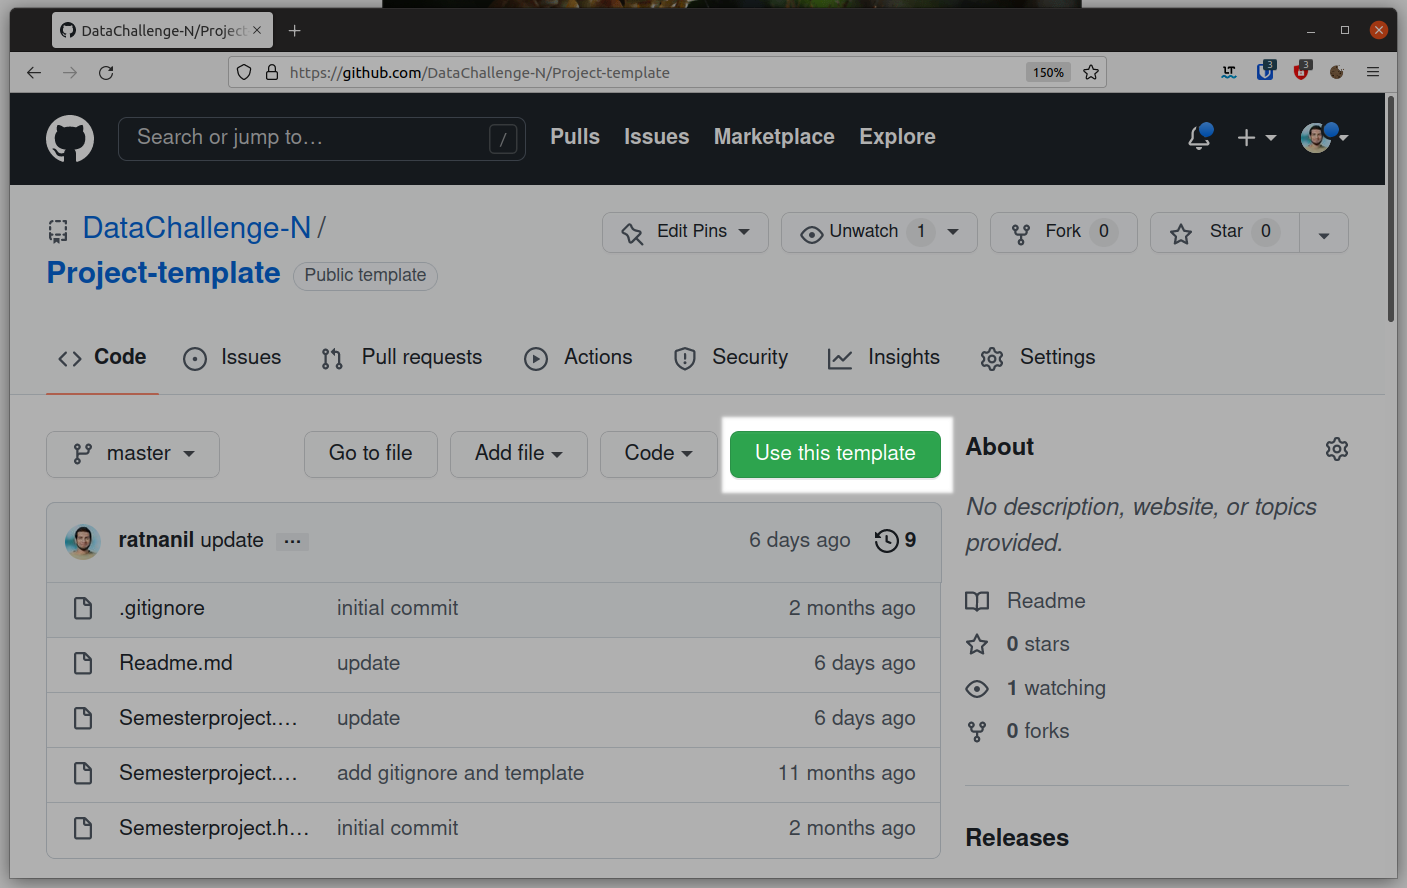Bookmark this page with the star icon
The image size is (1407, 888).
click(1090, 72)
